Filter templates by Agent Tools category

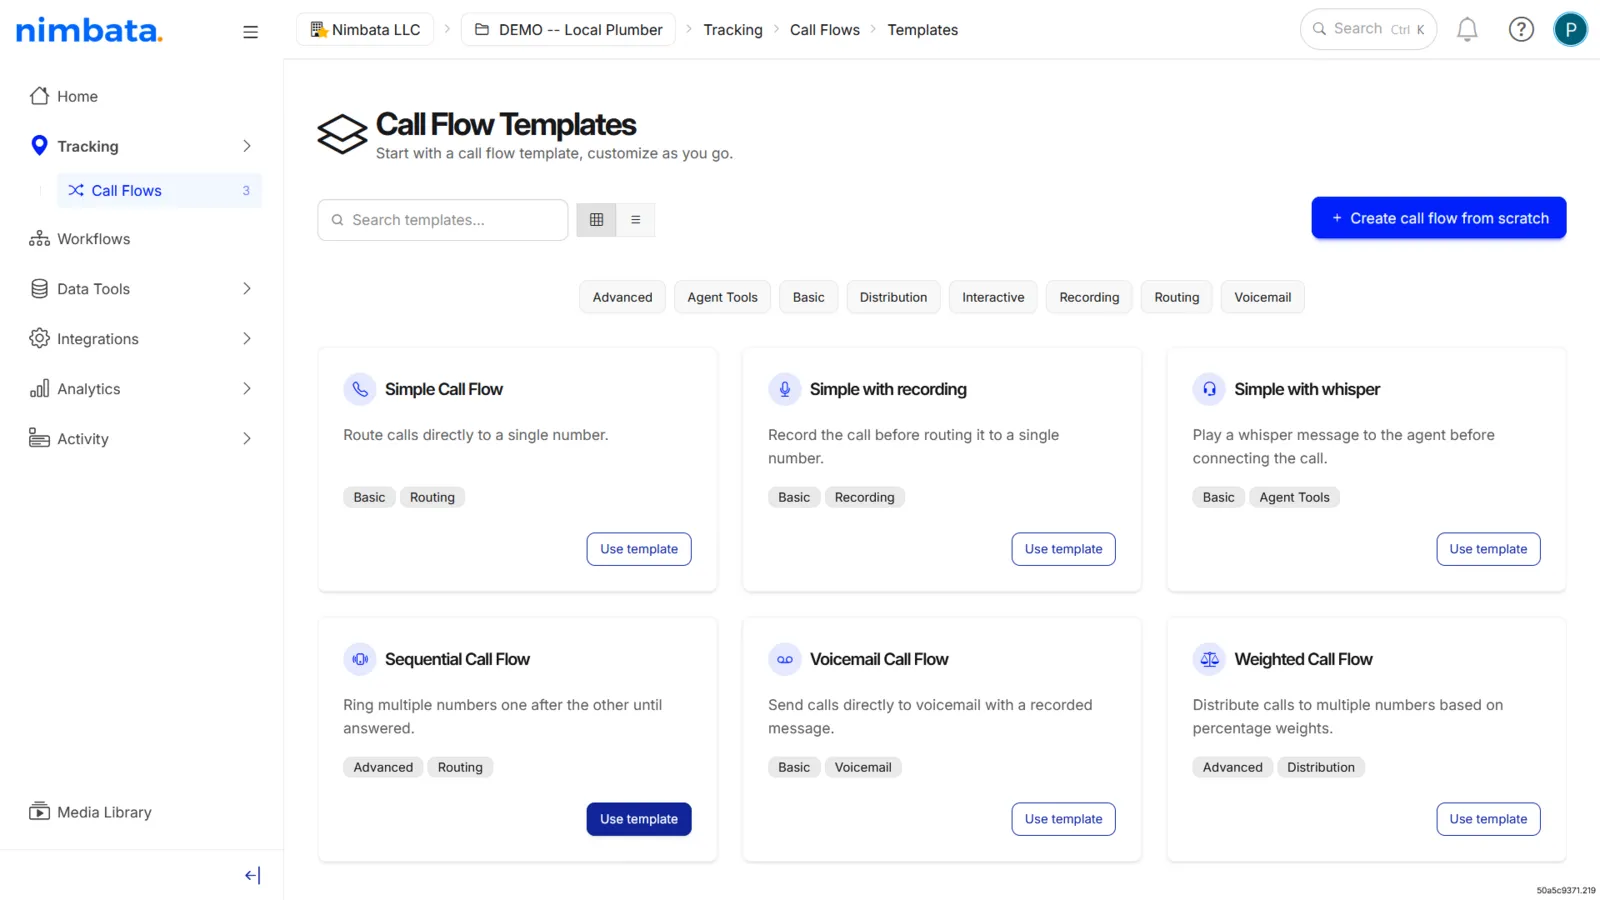(x=722, y=297)
